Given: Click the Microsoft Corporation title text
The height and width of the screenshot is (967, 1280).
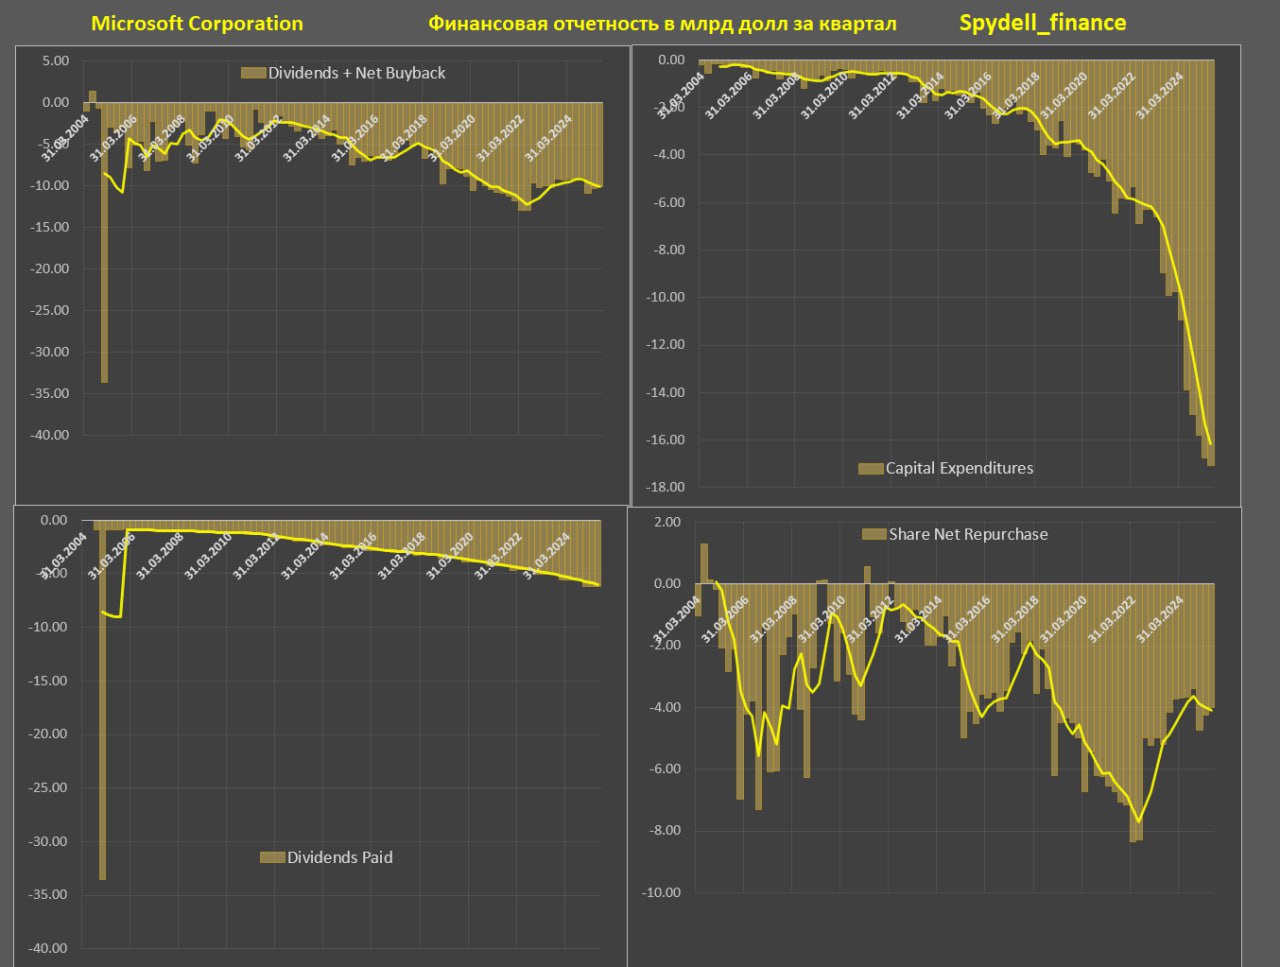Looking at the screenshot, I should [x=197, y=23].
